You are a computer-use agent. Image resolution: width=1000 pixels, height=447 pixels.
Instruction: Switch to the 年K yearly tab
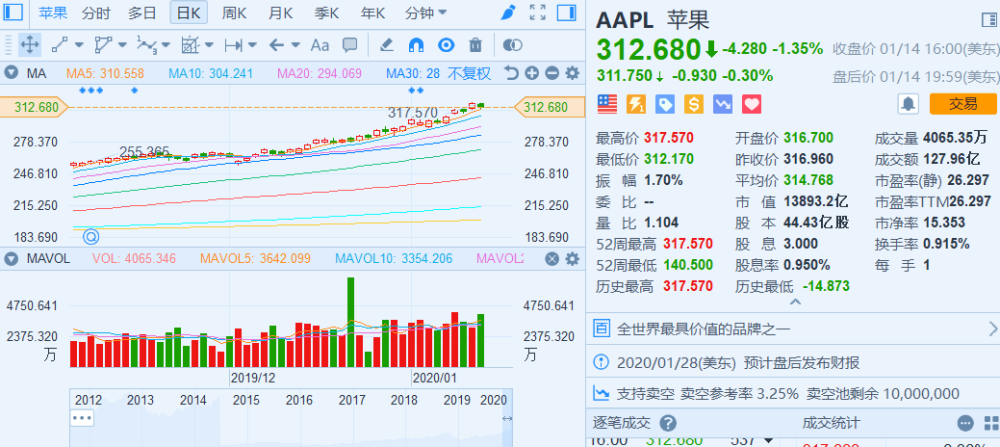point(372,13)
